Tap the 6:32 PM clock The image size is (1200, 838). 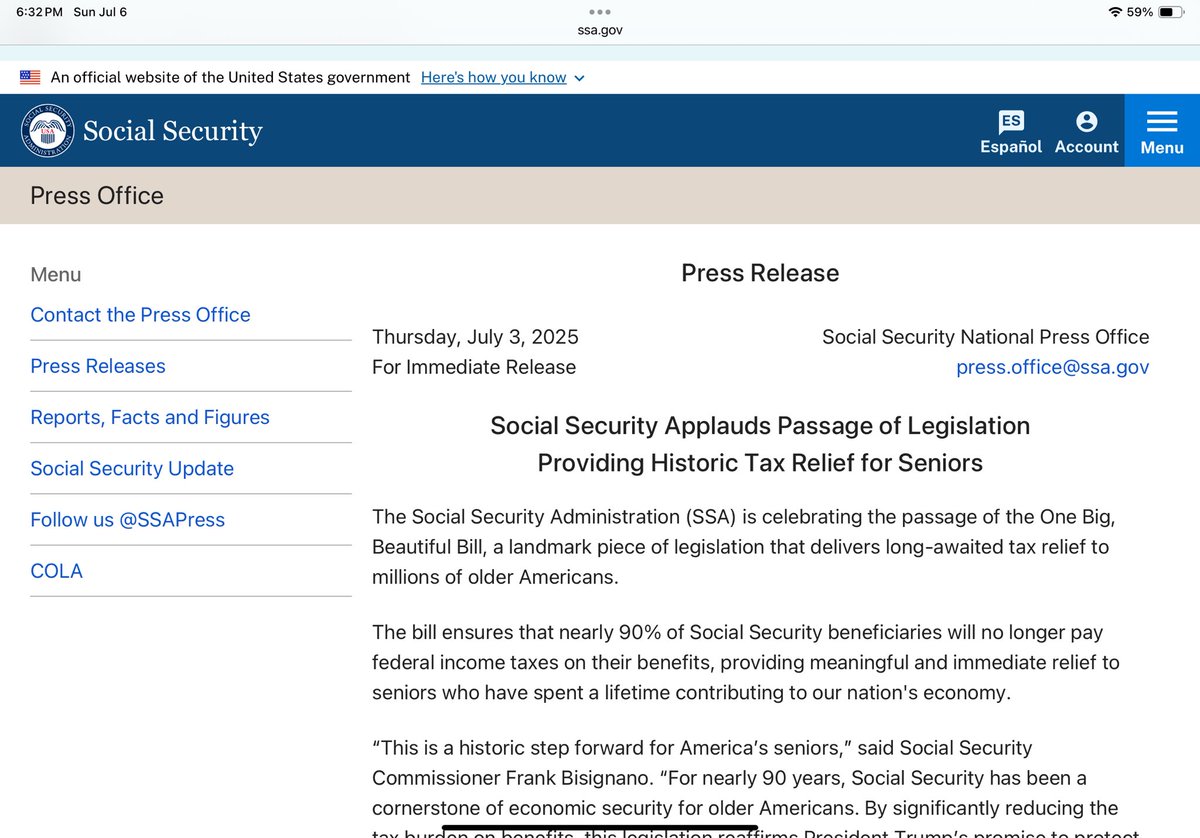coord(40,12)
